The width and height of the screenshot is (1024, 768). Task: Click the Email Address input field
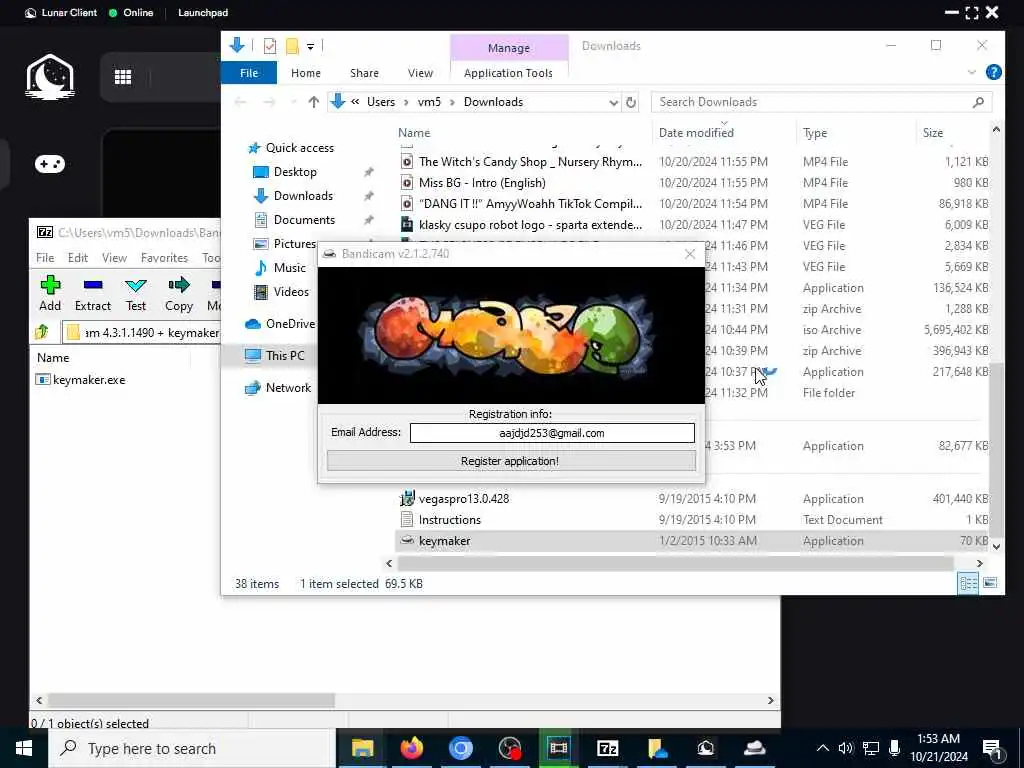pyautogui.click(x=552, y=433)
